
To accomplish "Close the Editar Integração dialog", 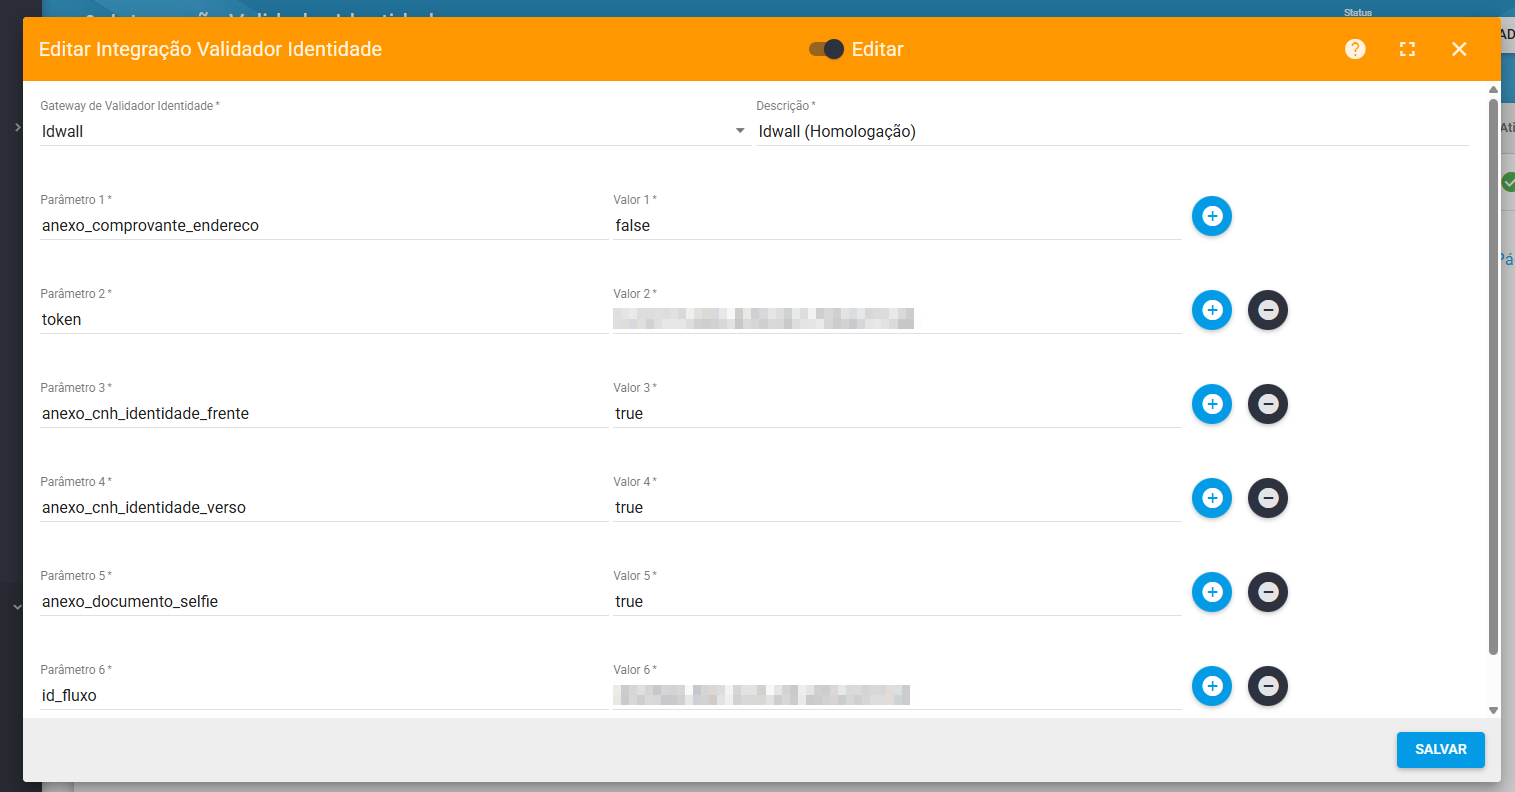I will pos(1459,49).
